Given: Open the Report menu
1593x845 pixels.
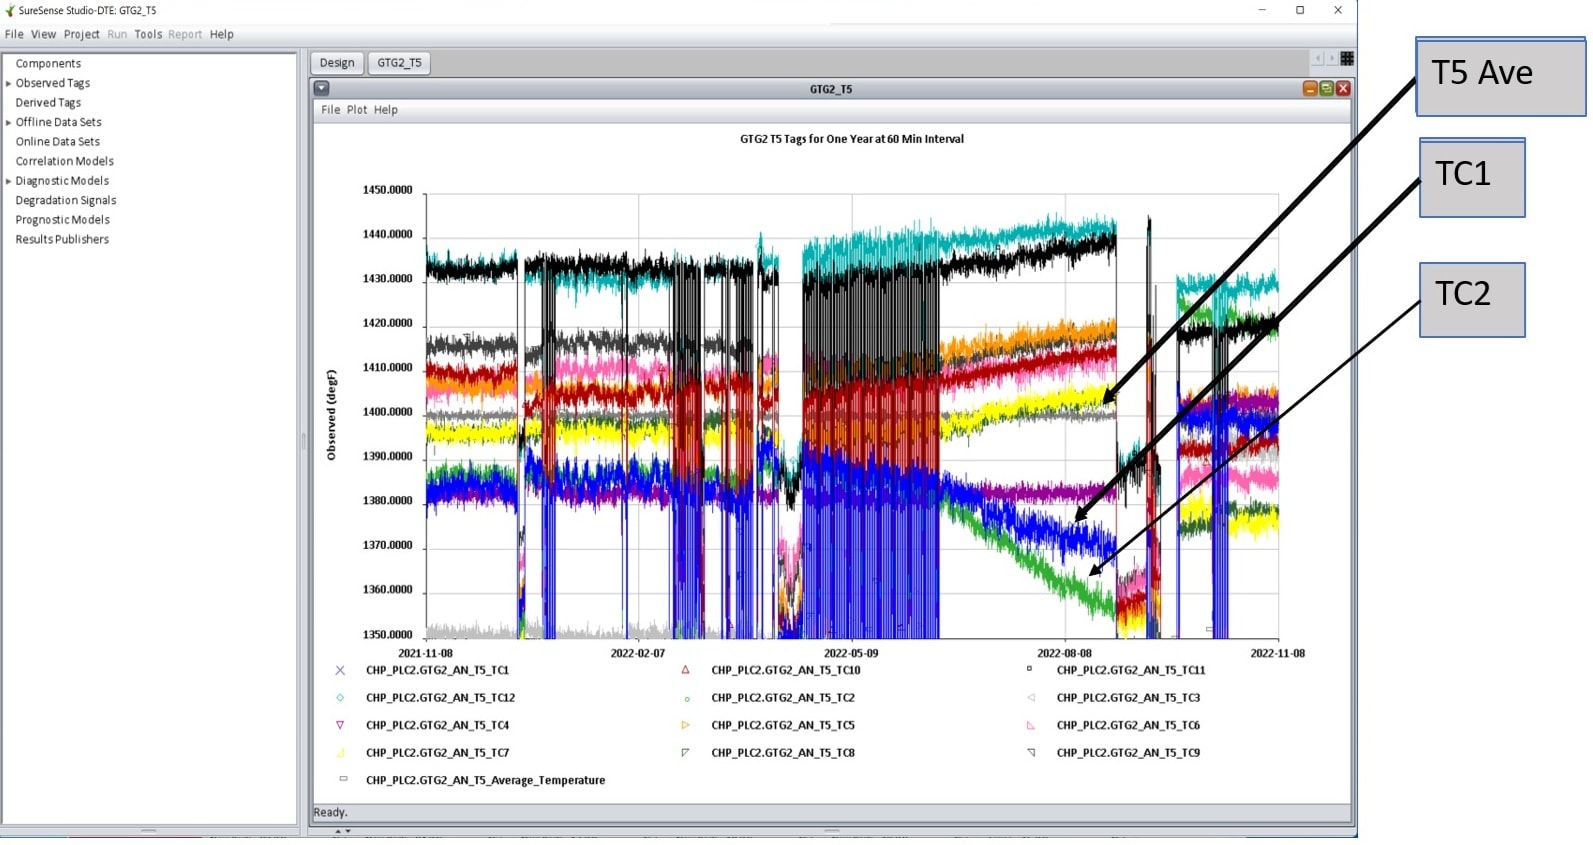Looking at the screenshot, I should pos(185,34).
